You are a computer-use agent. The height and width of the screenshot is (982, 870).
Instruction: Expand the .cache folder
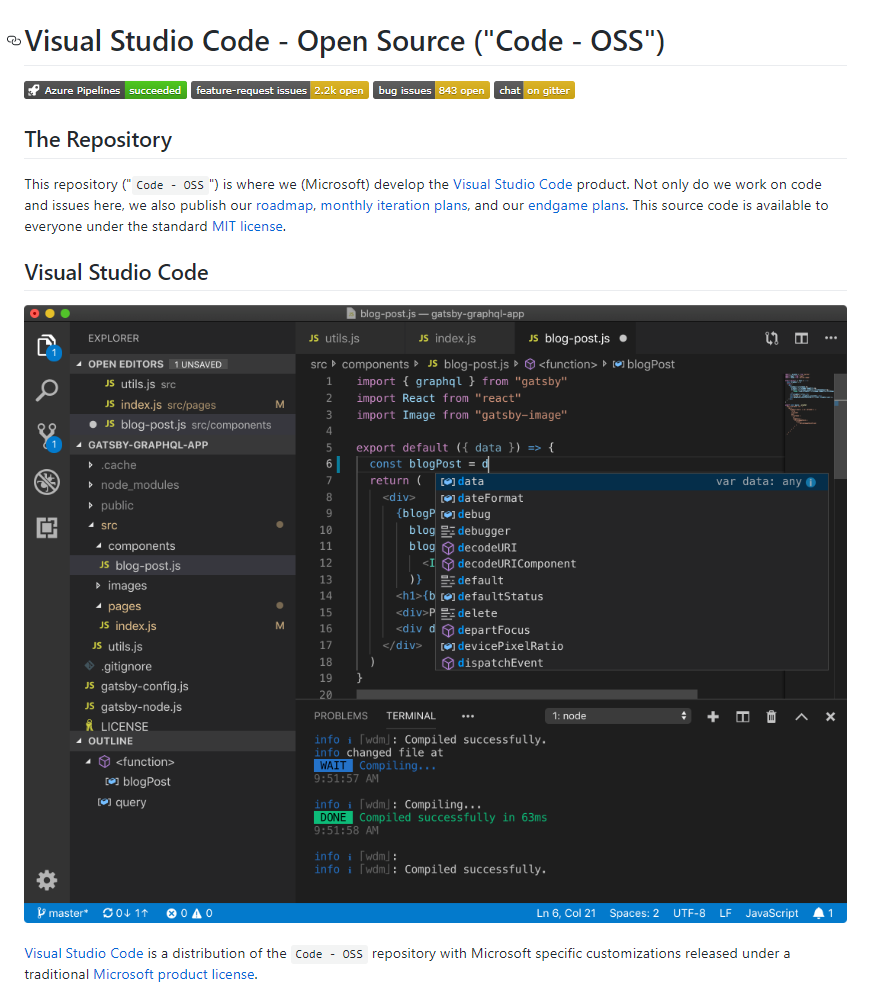point(91,465)
